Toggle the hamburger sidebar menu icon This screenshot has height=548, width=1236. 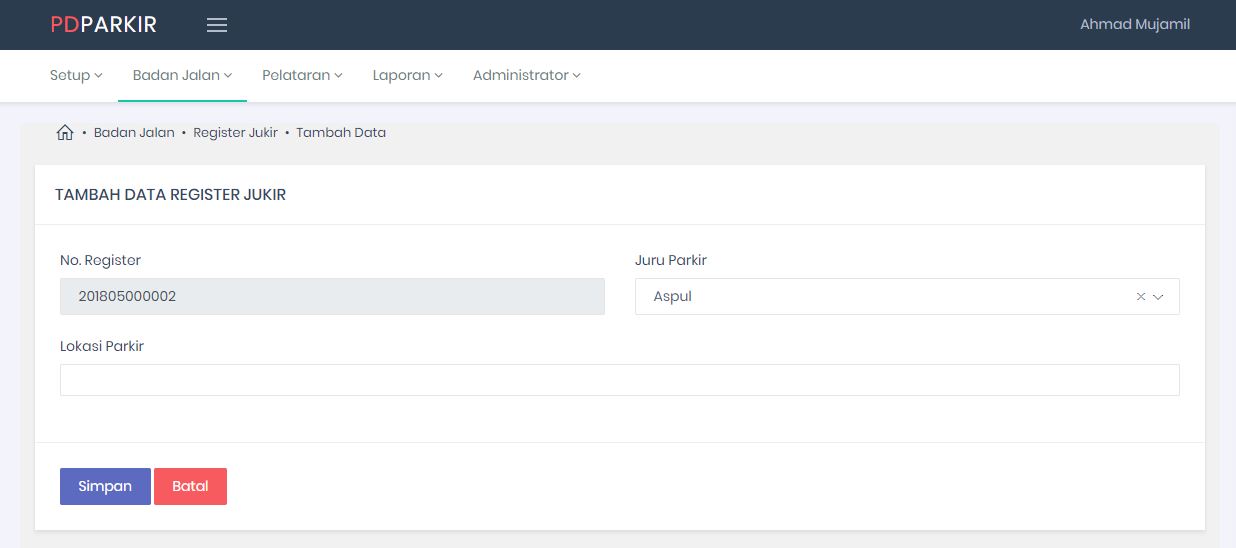click(217, 25)
